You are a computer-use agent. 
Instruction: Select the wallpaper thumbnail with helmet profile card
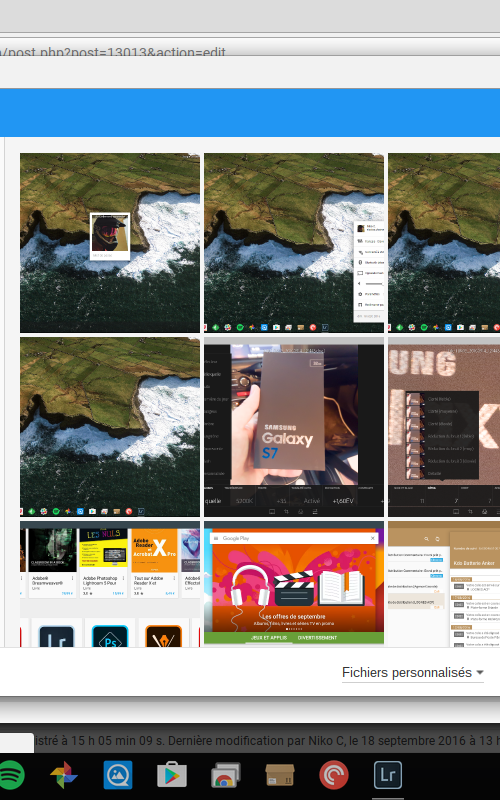point(110,243)
